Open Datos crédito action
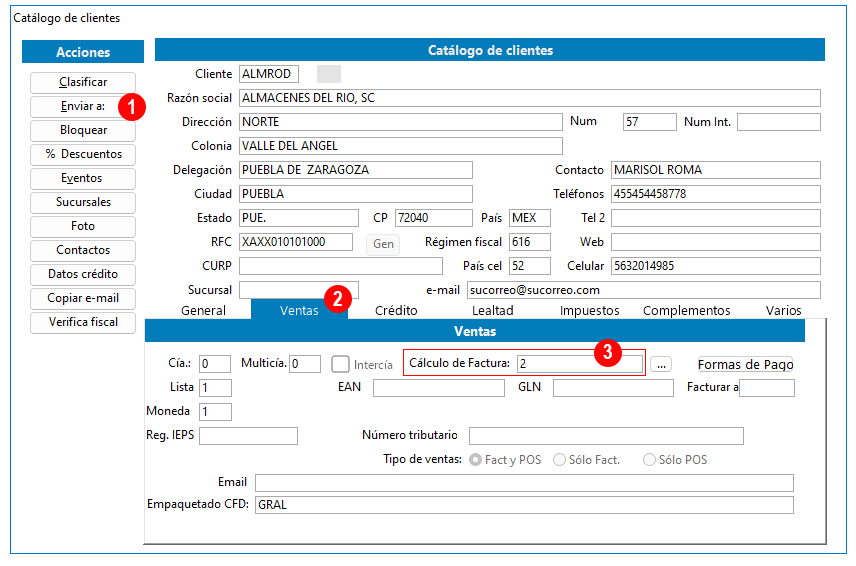Screen dimensions: 856x566 [83, 275]
